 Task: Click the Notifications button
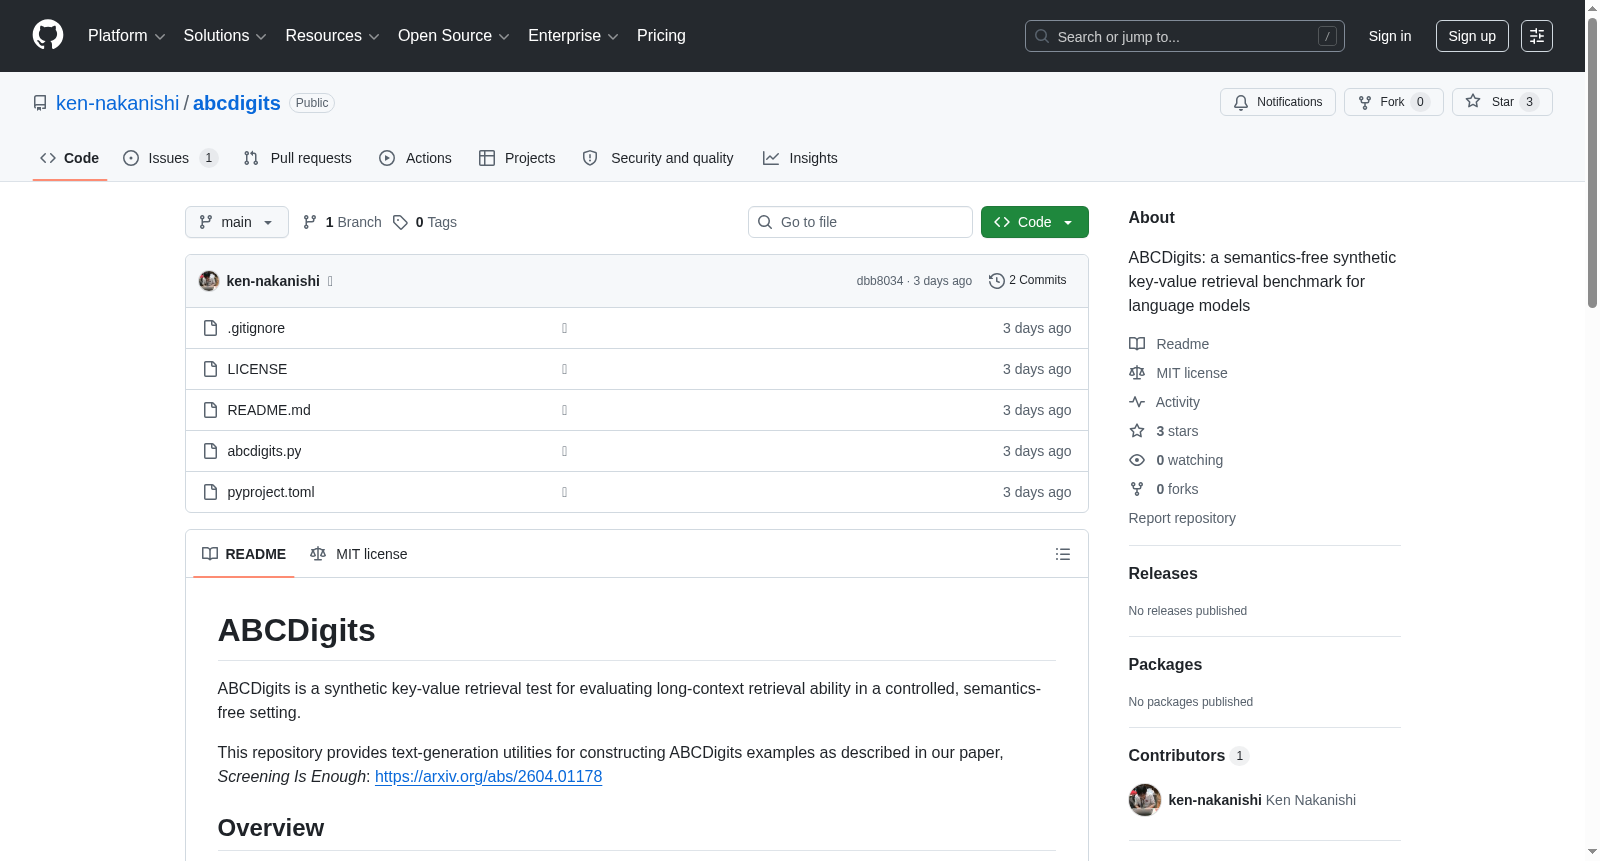click(1278, 102)
